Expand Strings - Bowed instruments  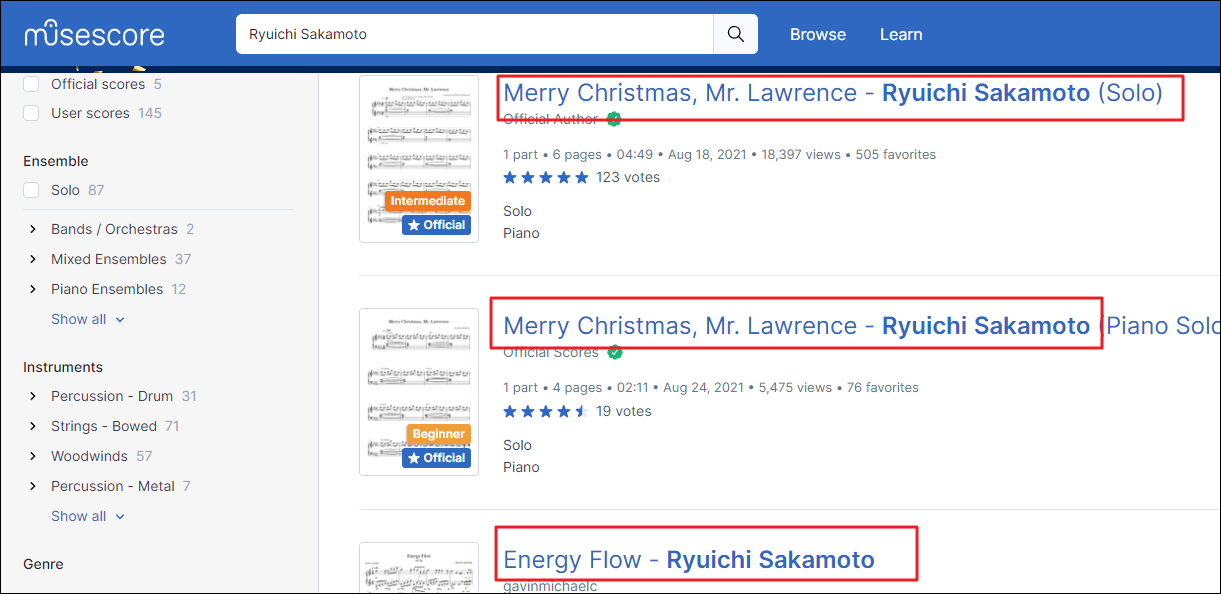tap(33, 426)
